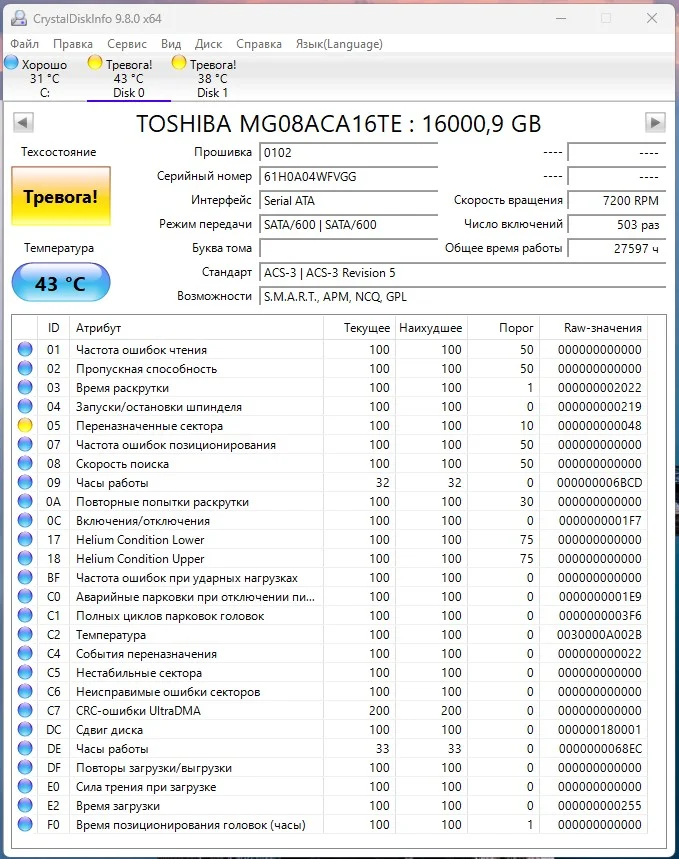
Task: Switch to the Disk 1 label
Action: click(x=212, y=93)
